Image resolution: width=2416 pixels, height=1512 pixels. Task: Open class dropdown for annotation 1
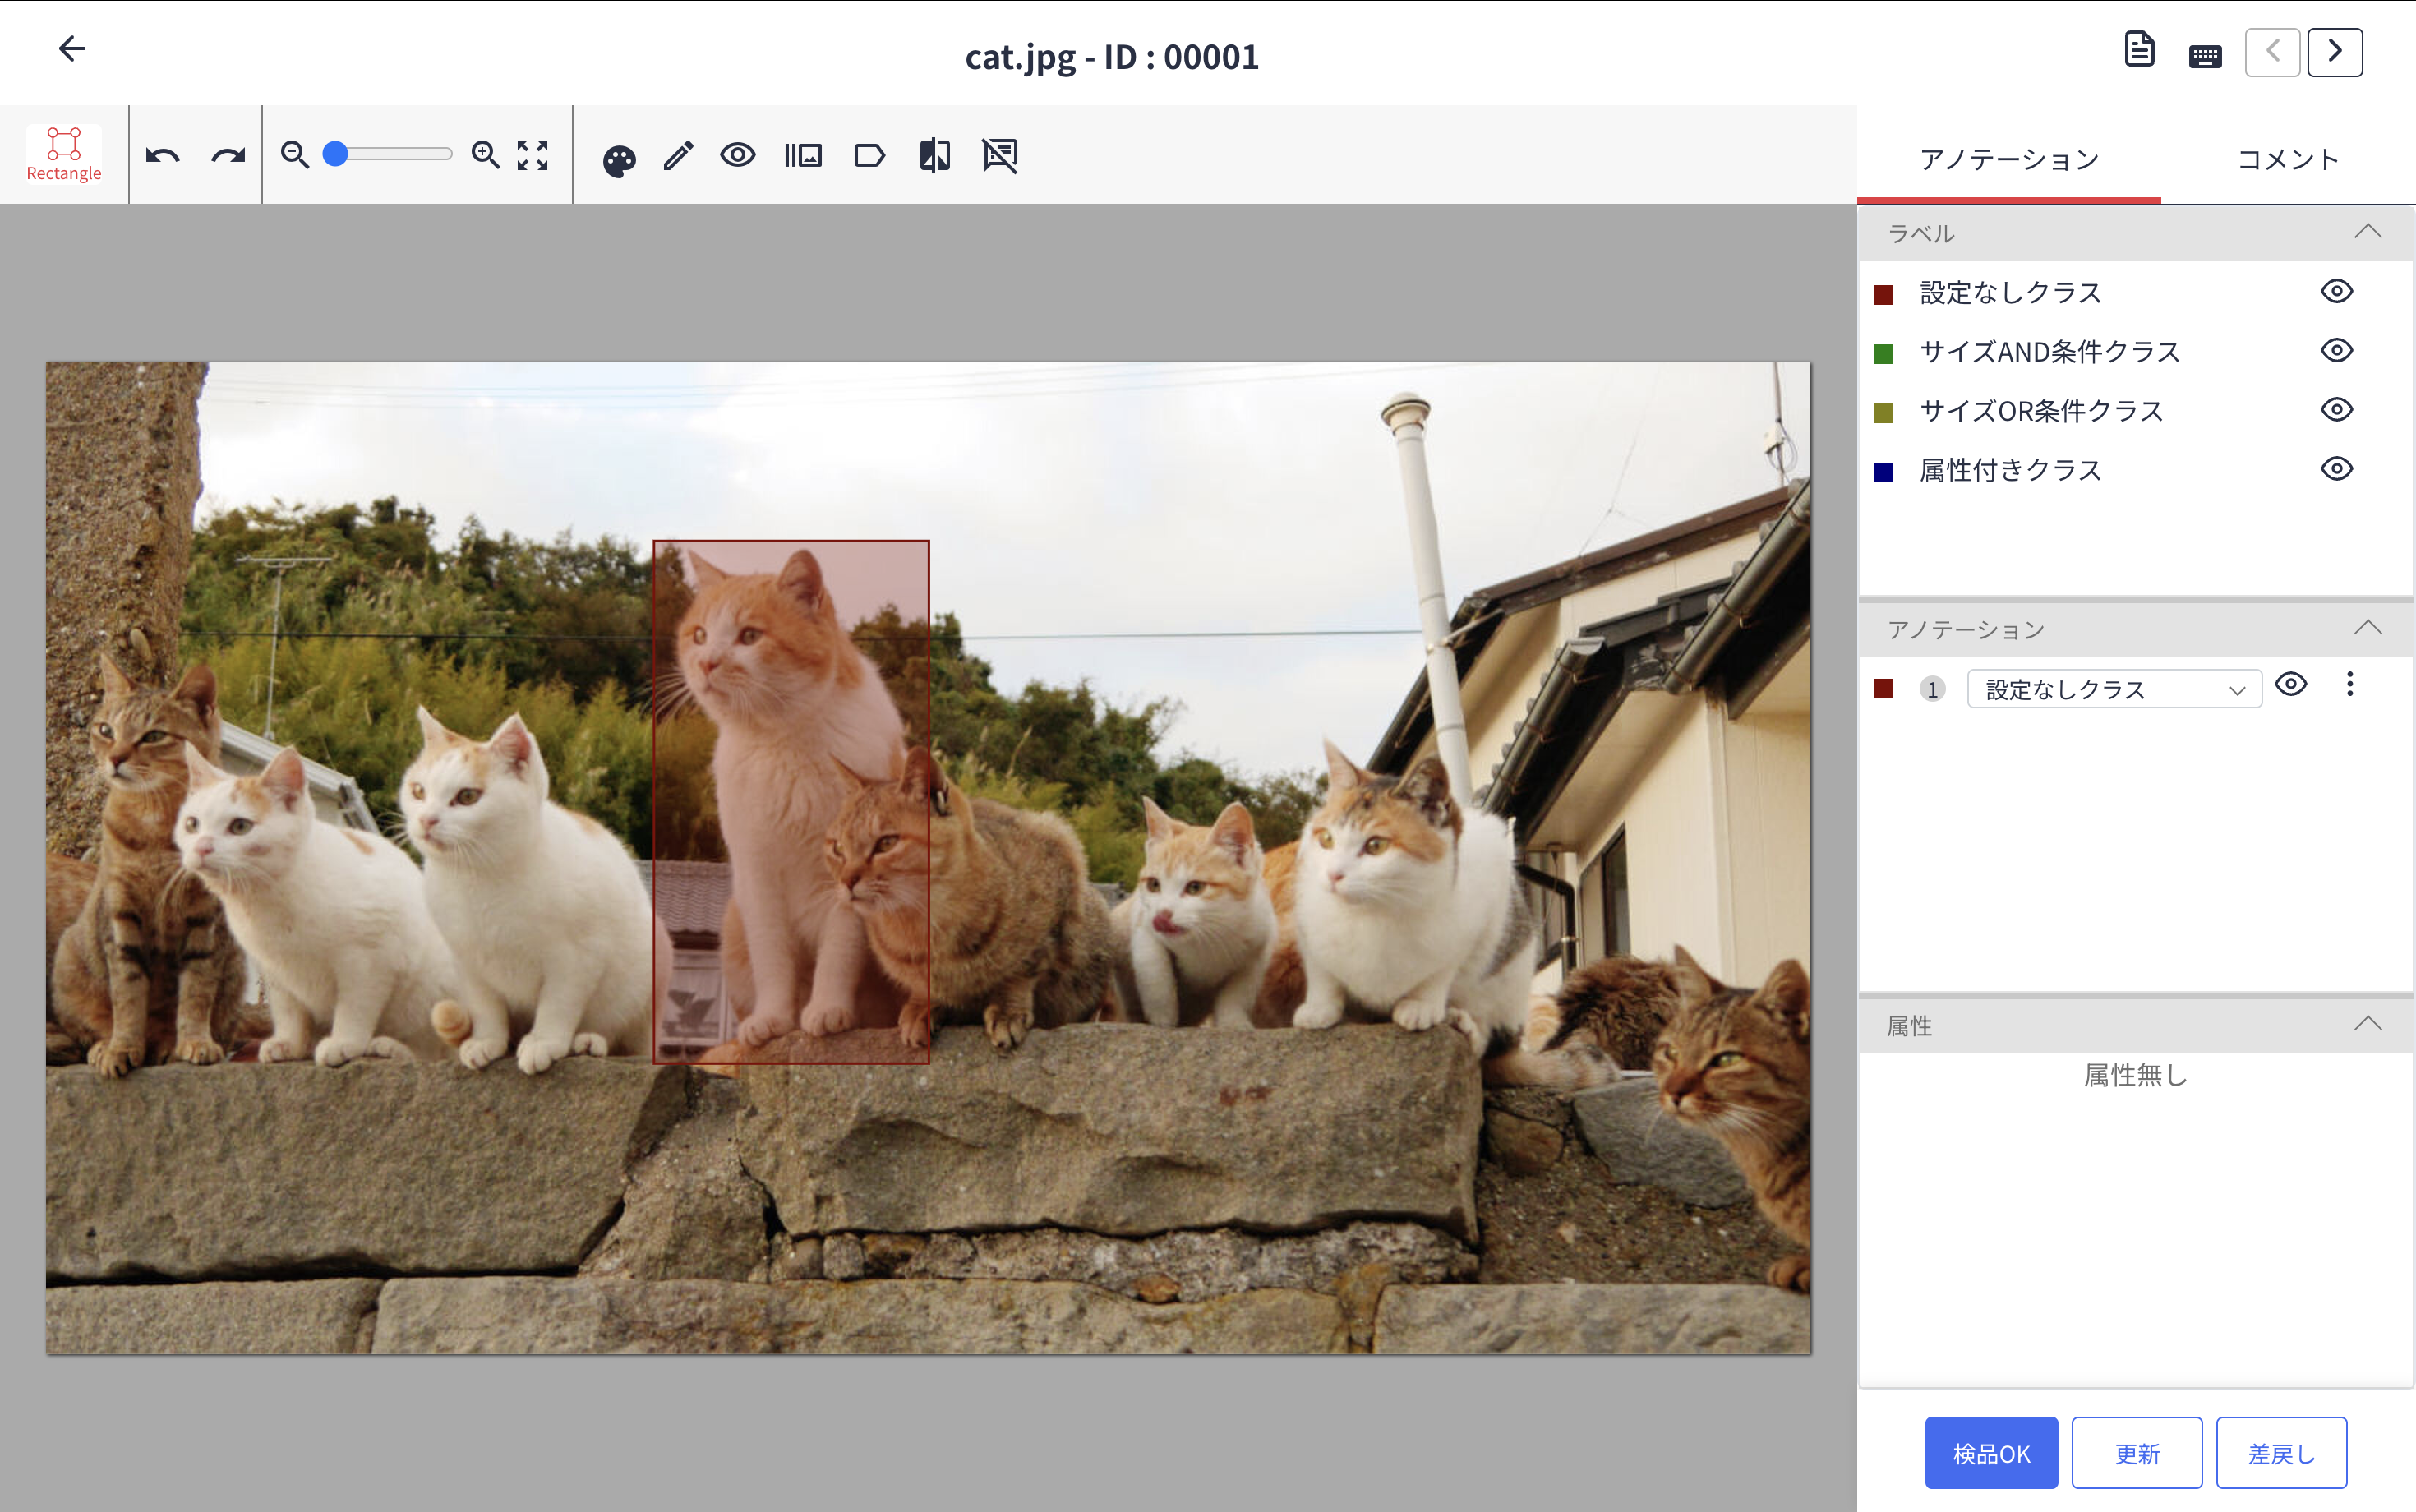2113,690
